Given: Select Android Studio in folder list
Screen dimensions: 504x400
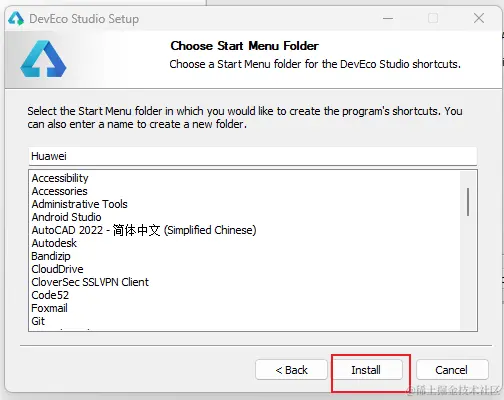Looking at the screenshot, I should click(66, 217).
